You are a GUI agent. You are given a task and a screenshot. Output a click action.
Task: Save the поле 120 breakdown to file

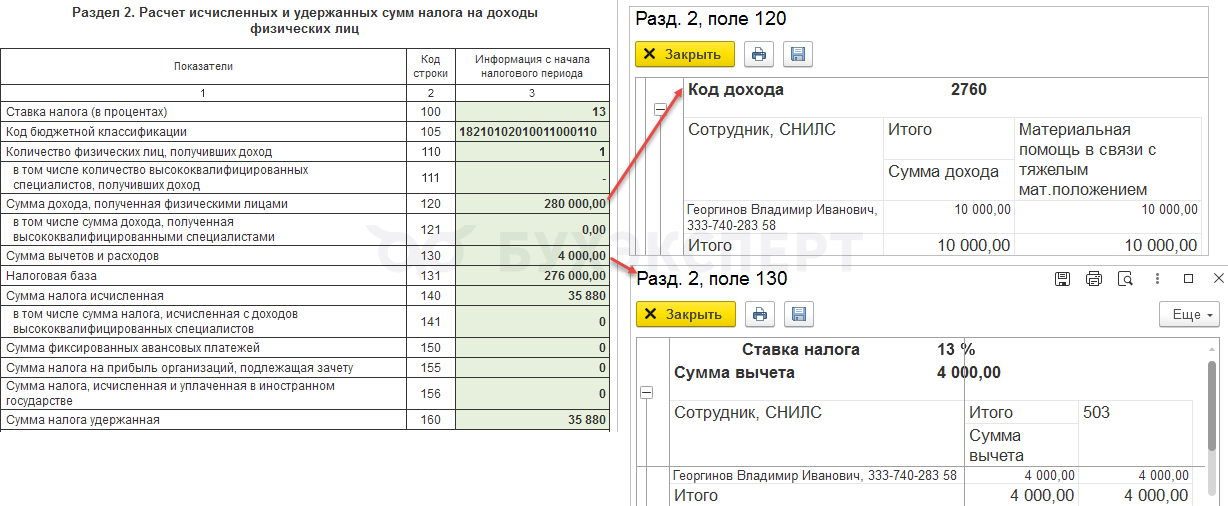coord(797,55)
